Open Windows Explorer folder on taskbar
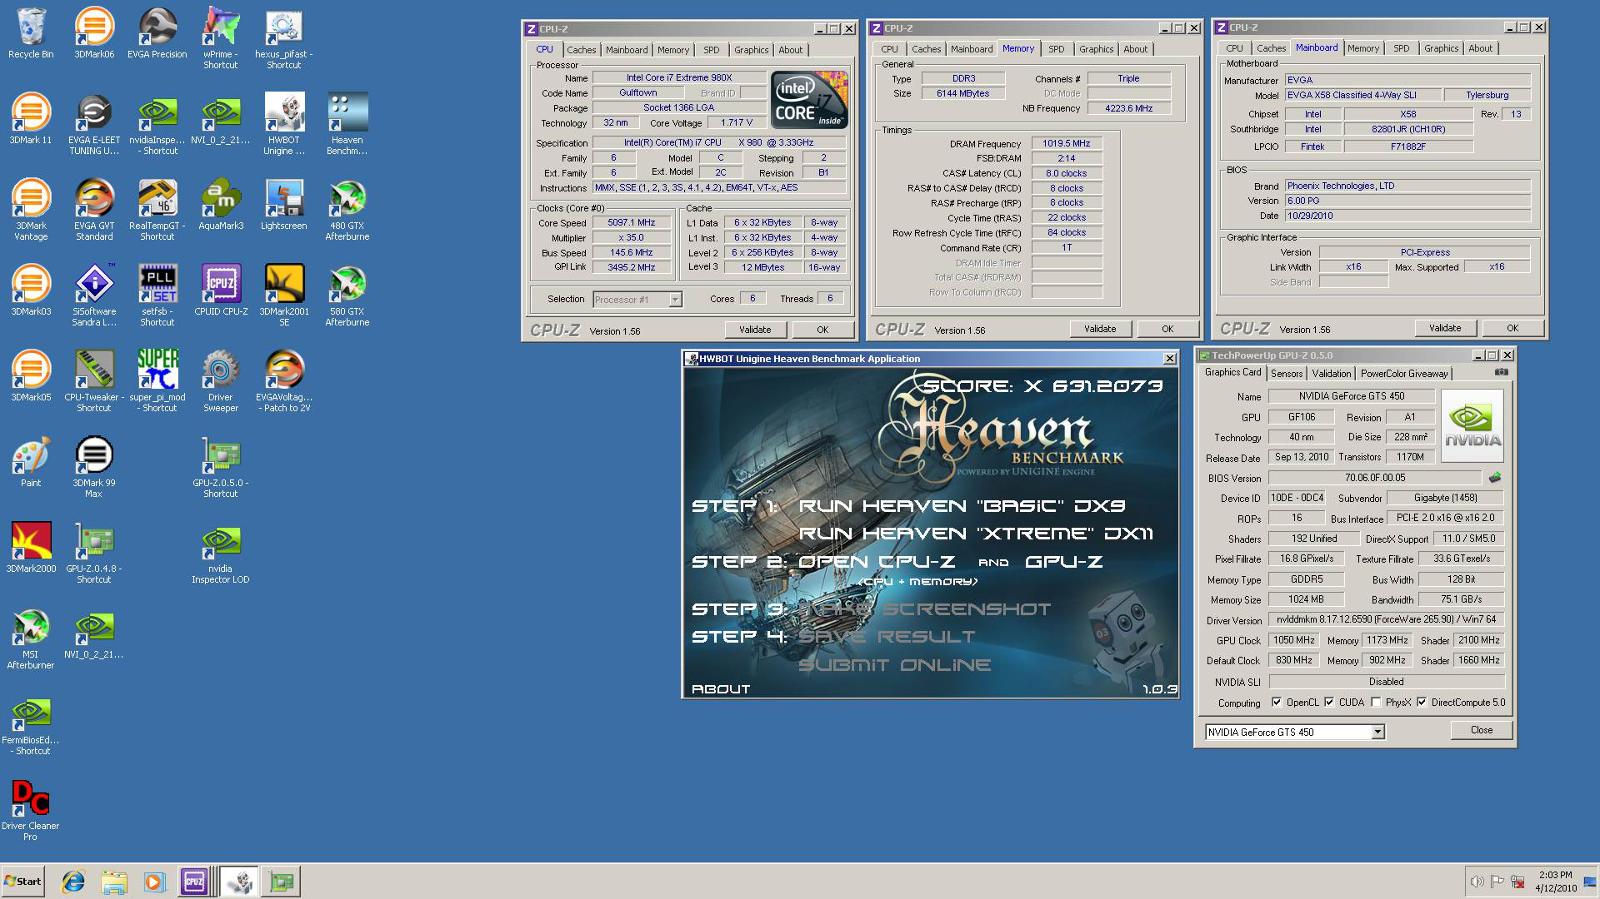 pos(114,882)
